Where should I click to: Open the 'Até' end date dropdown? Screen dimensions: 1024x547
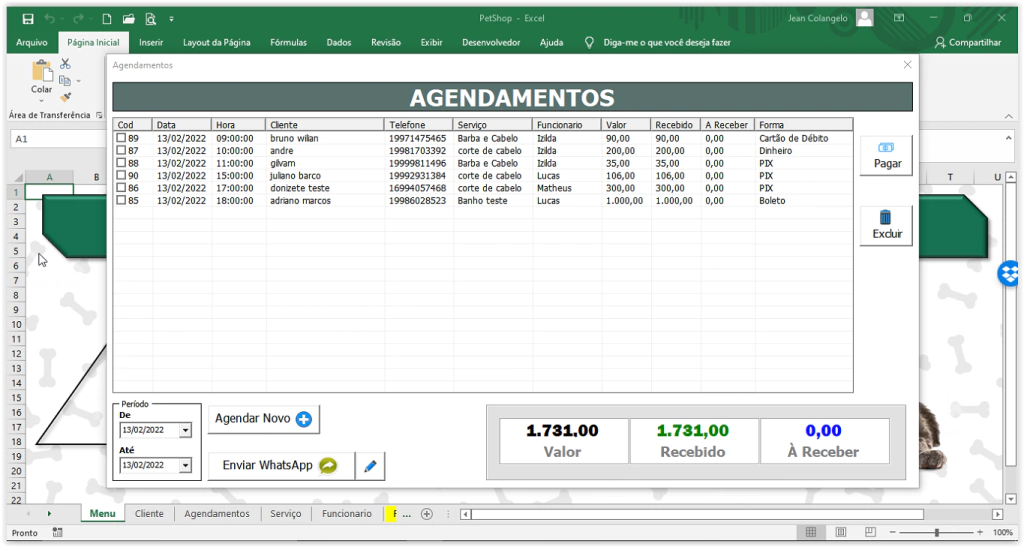[x=185, y=466]
